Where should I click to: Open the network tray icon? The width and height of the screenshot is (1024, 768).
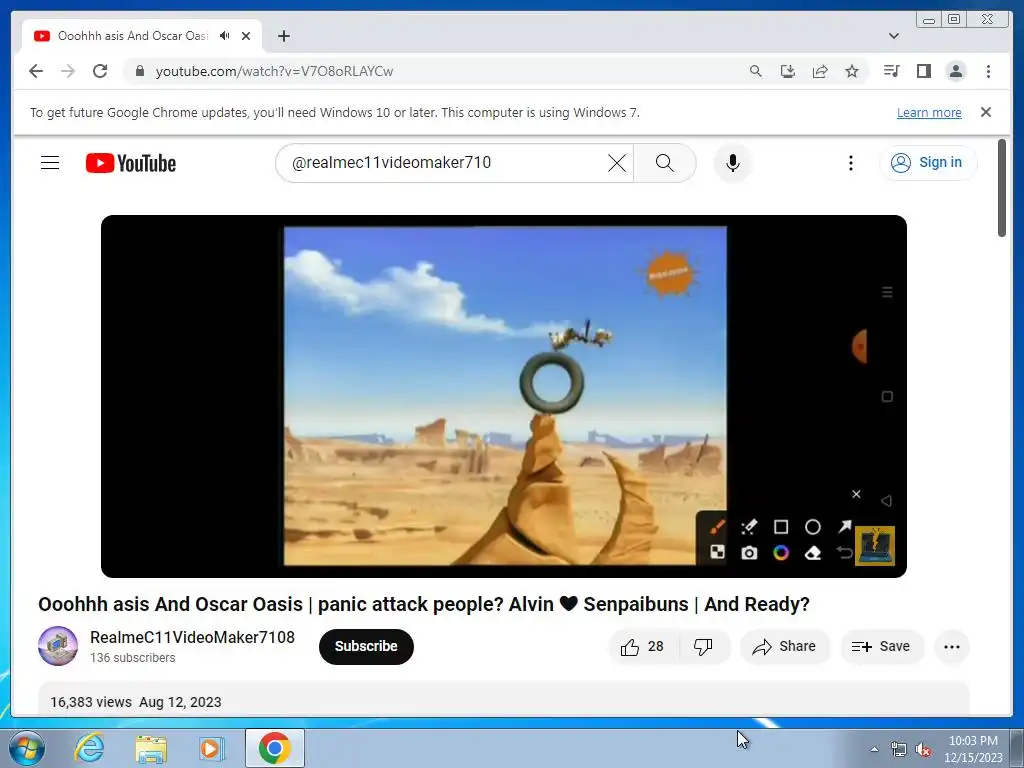899,749
